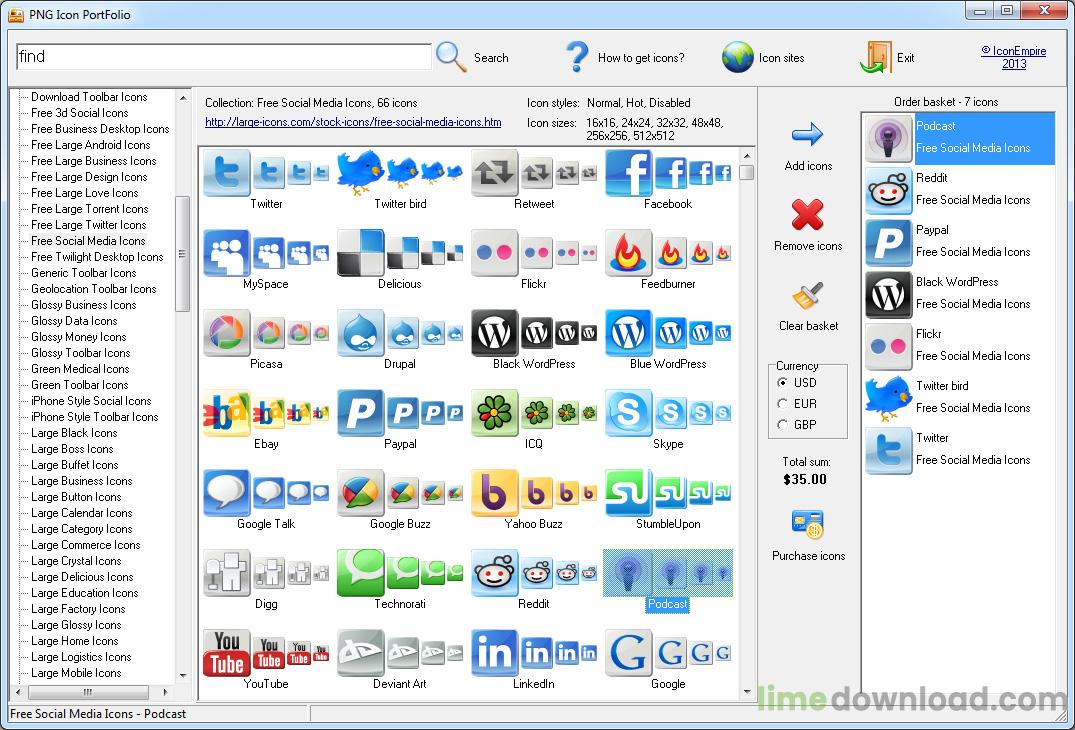Open Icon sites globe icon

(x=738, y=57)
